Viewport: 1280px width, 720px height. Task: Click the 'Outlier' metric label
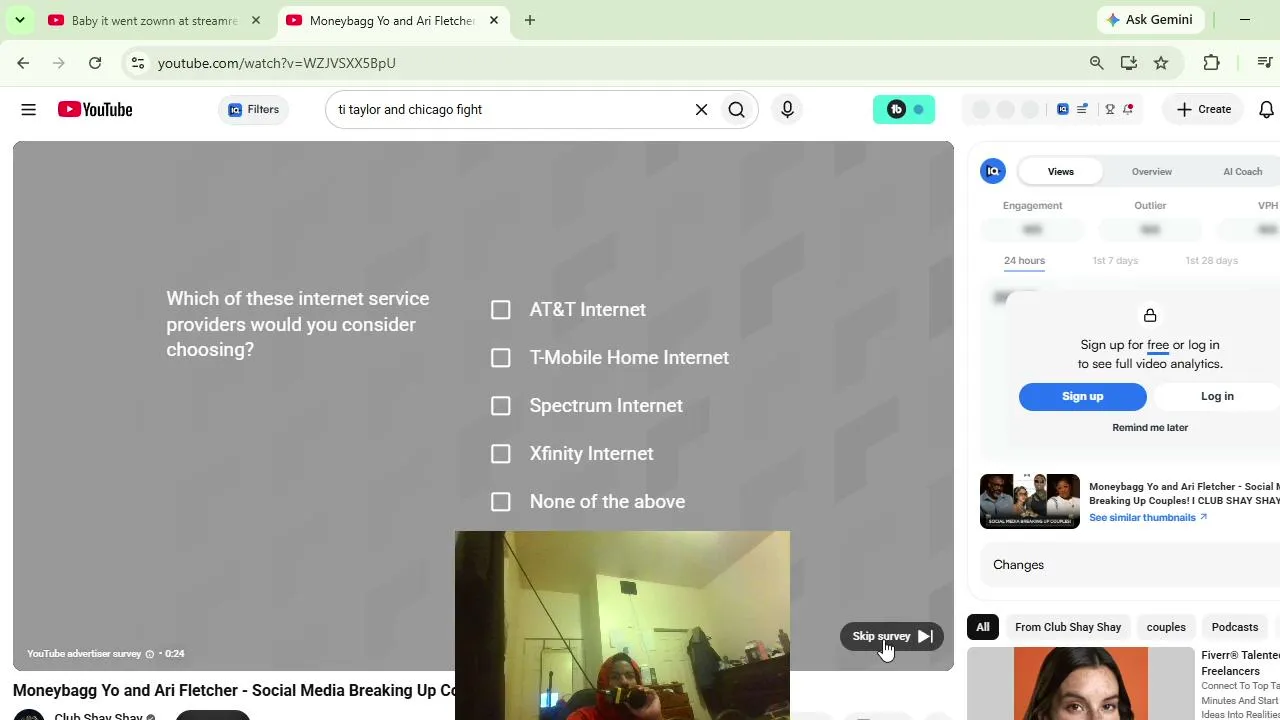[x=1150, y=206]
